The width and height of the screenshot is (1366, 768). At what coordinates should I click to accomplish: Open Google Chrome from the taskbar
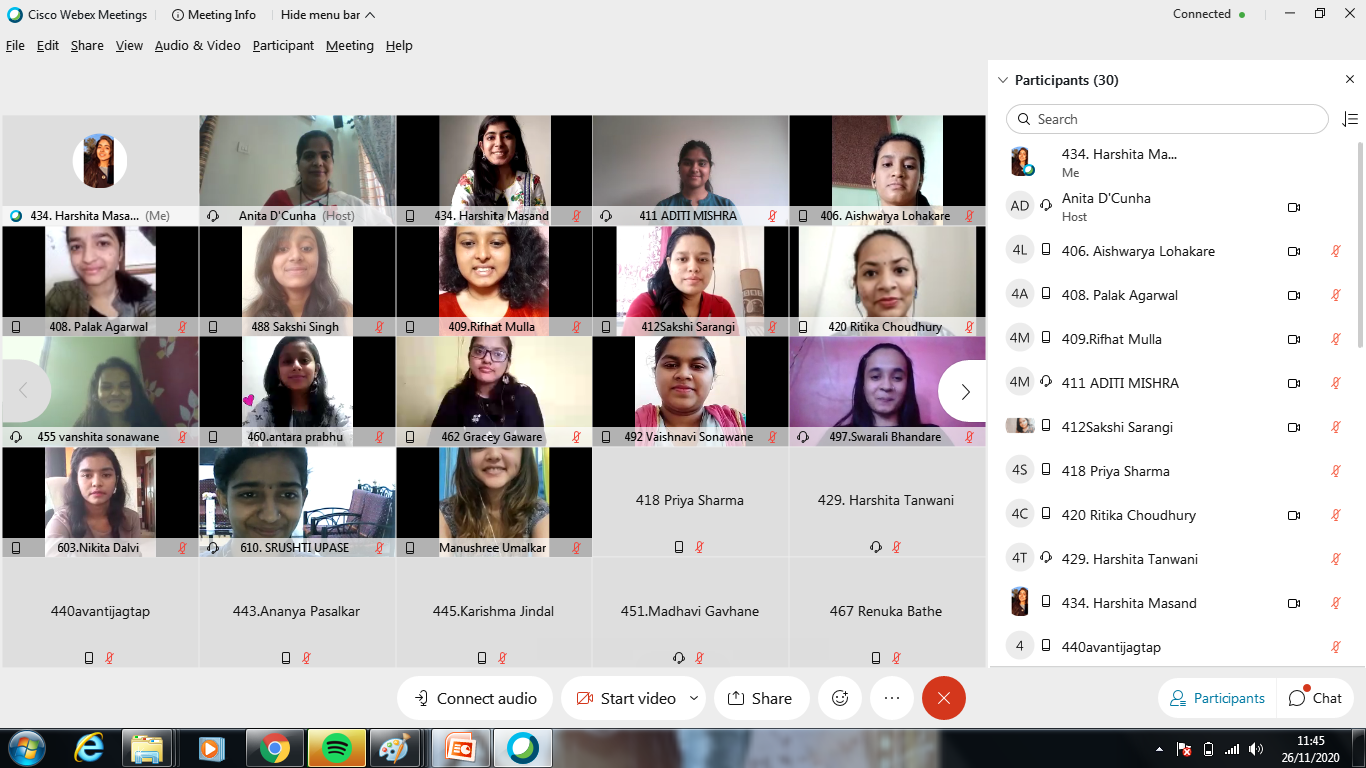[275, 747]
